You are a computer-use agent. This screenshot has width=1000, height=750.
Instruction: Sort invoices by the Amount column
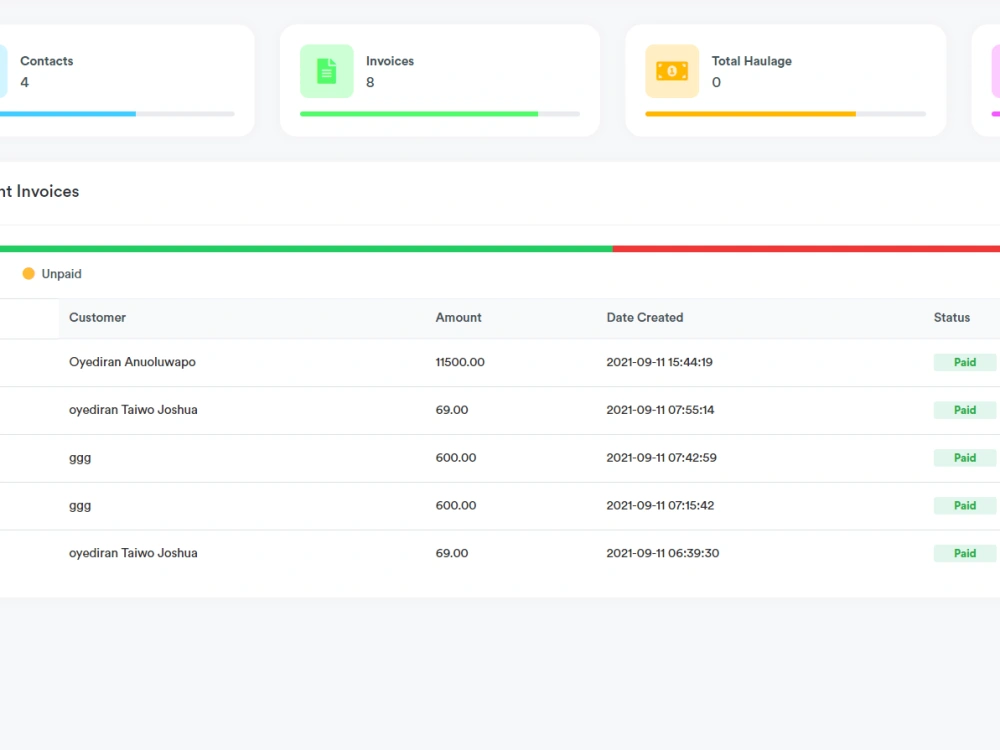tap(458, 317)
